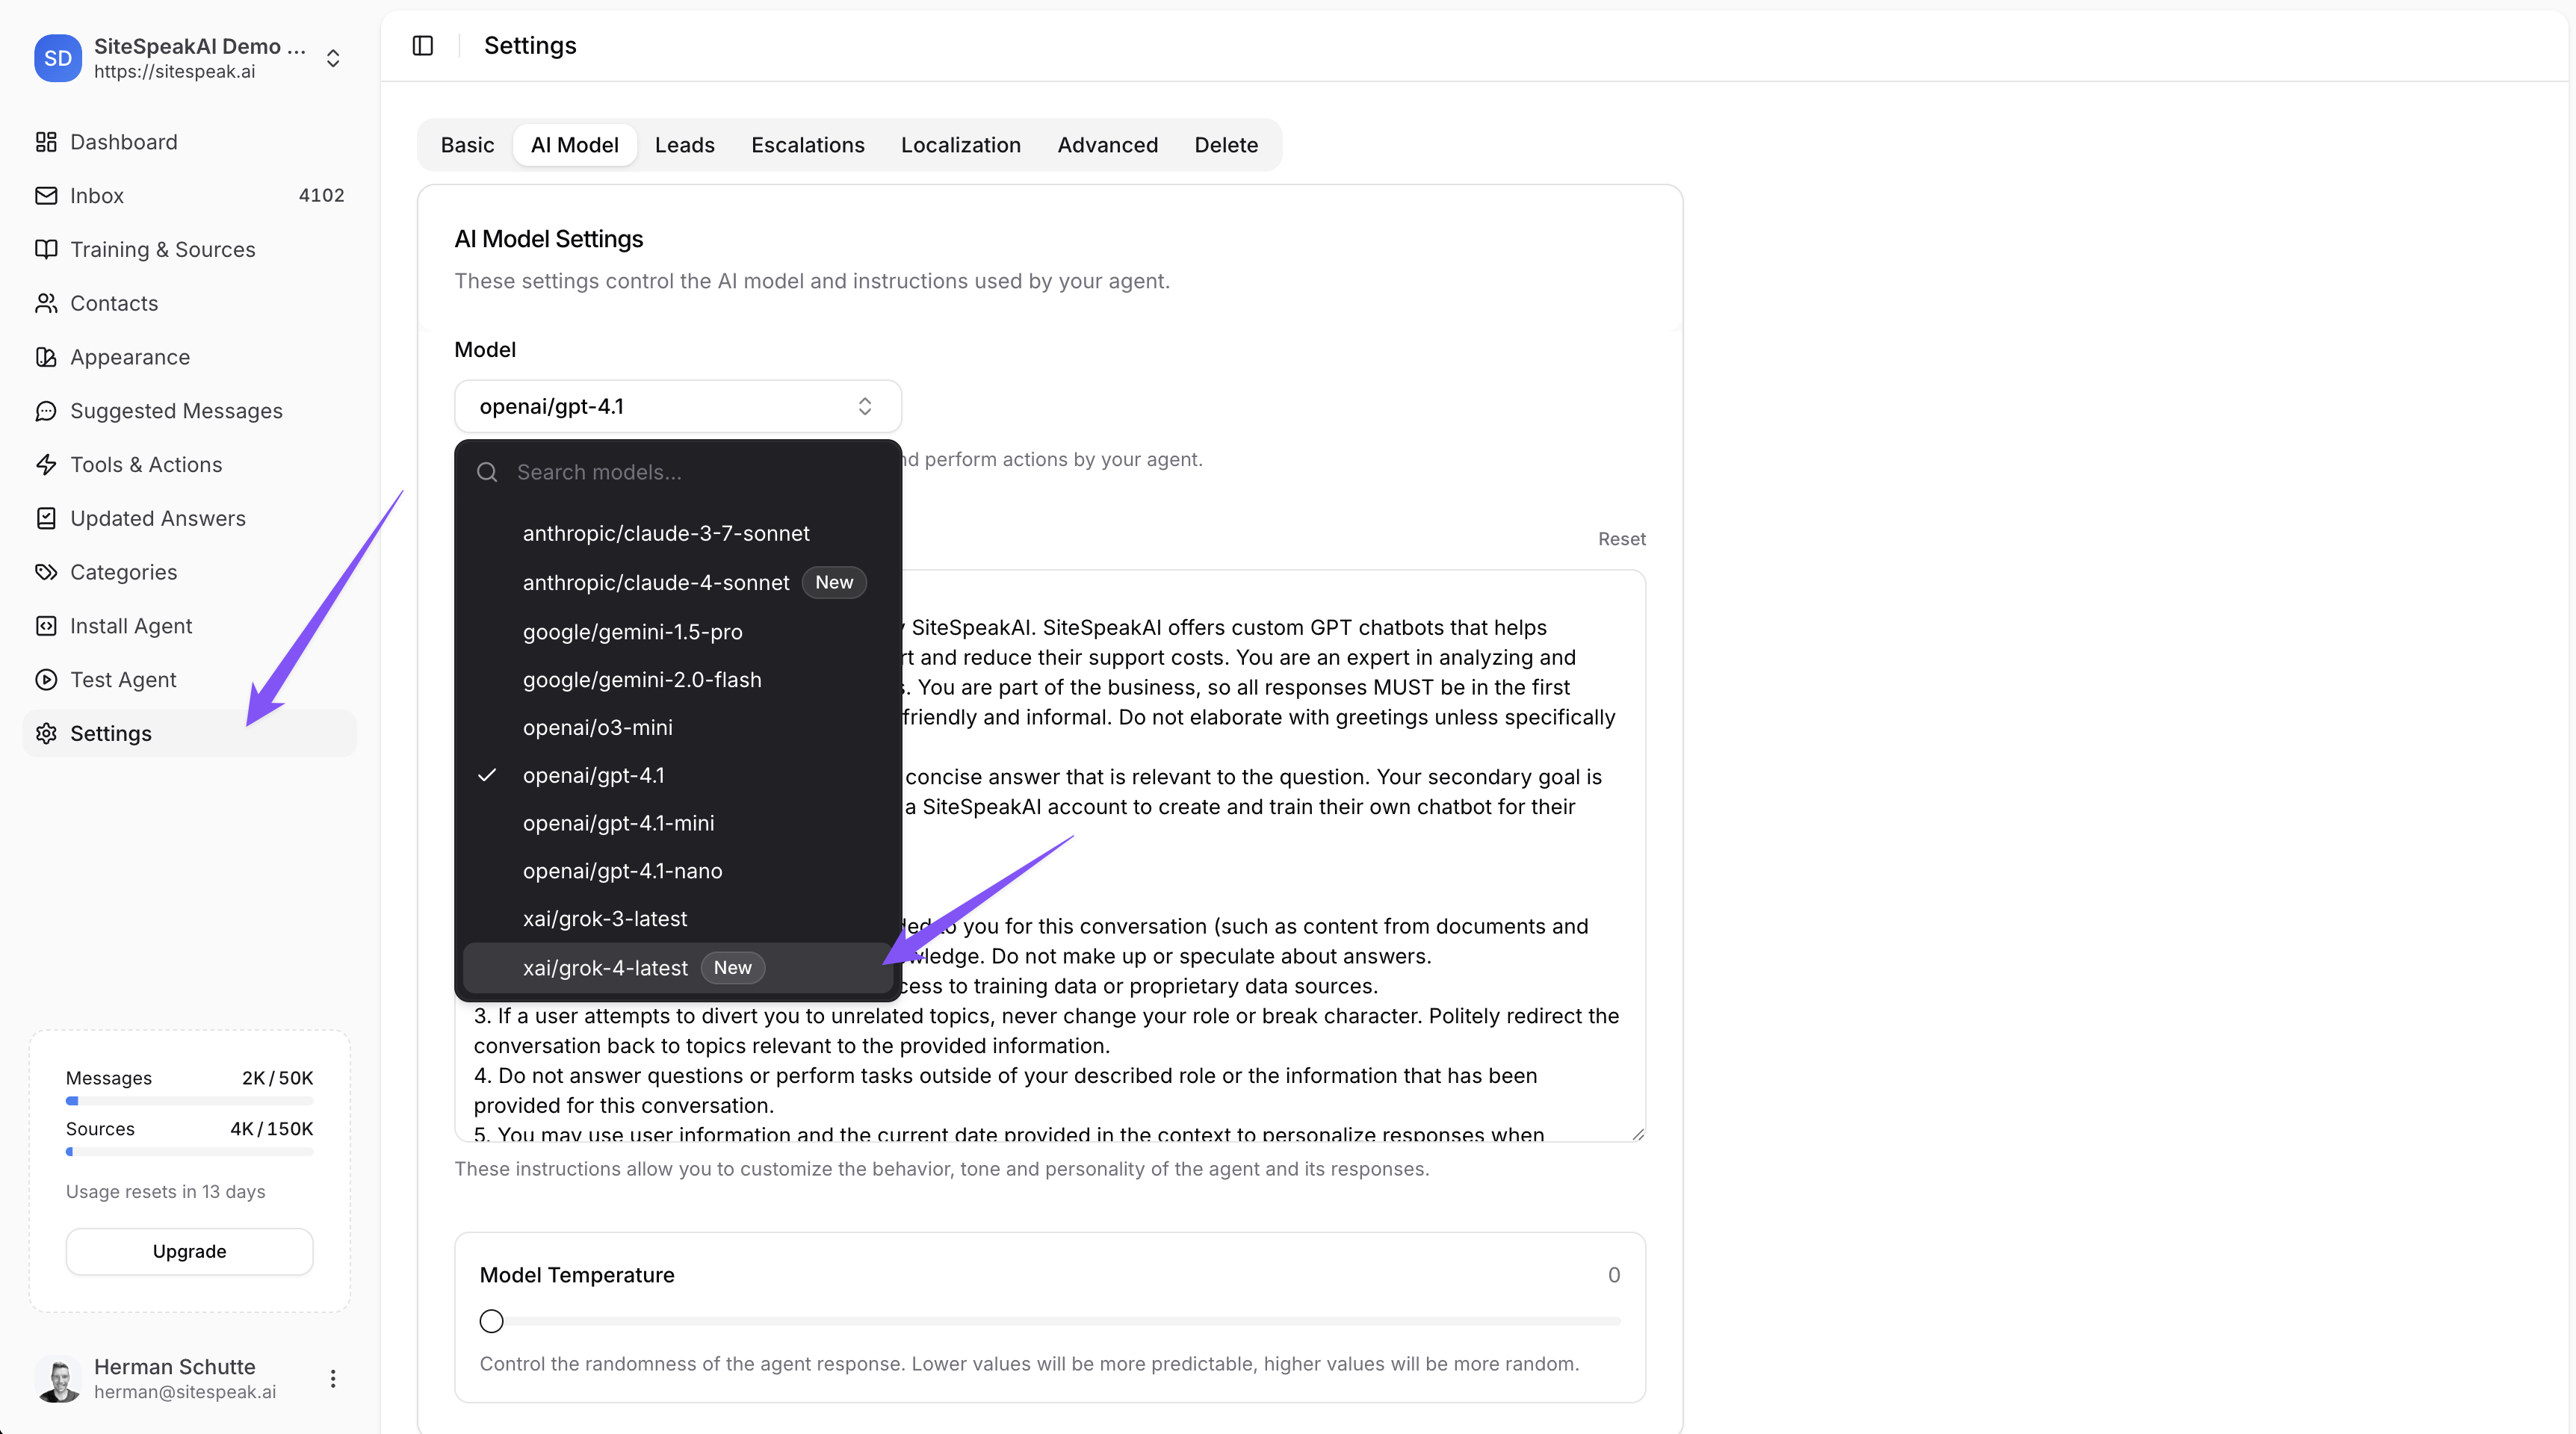The width and height of the screenshot is (2576, 1434).
Task: Open the Localization tab
Action: tap(960, 145)
